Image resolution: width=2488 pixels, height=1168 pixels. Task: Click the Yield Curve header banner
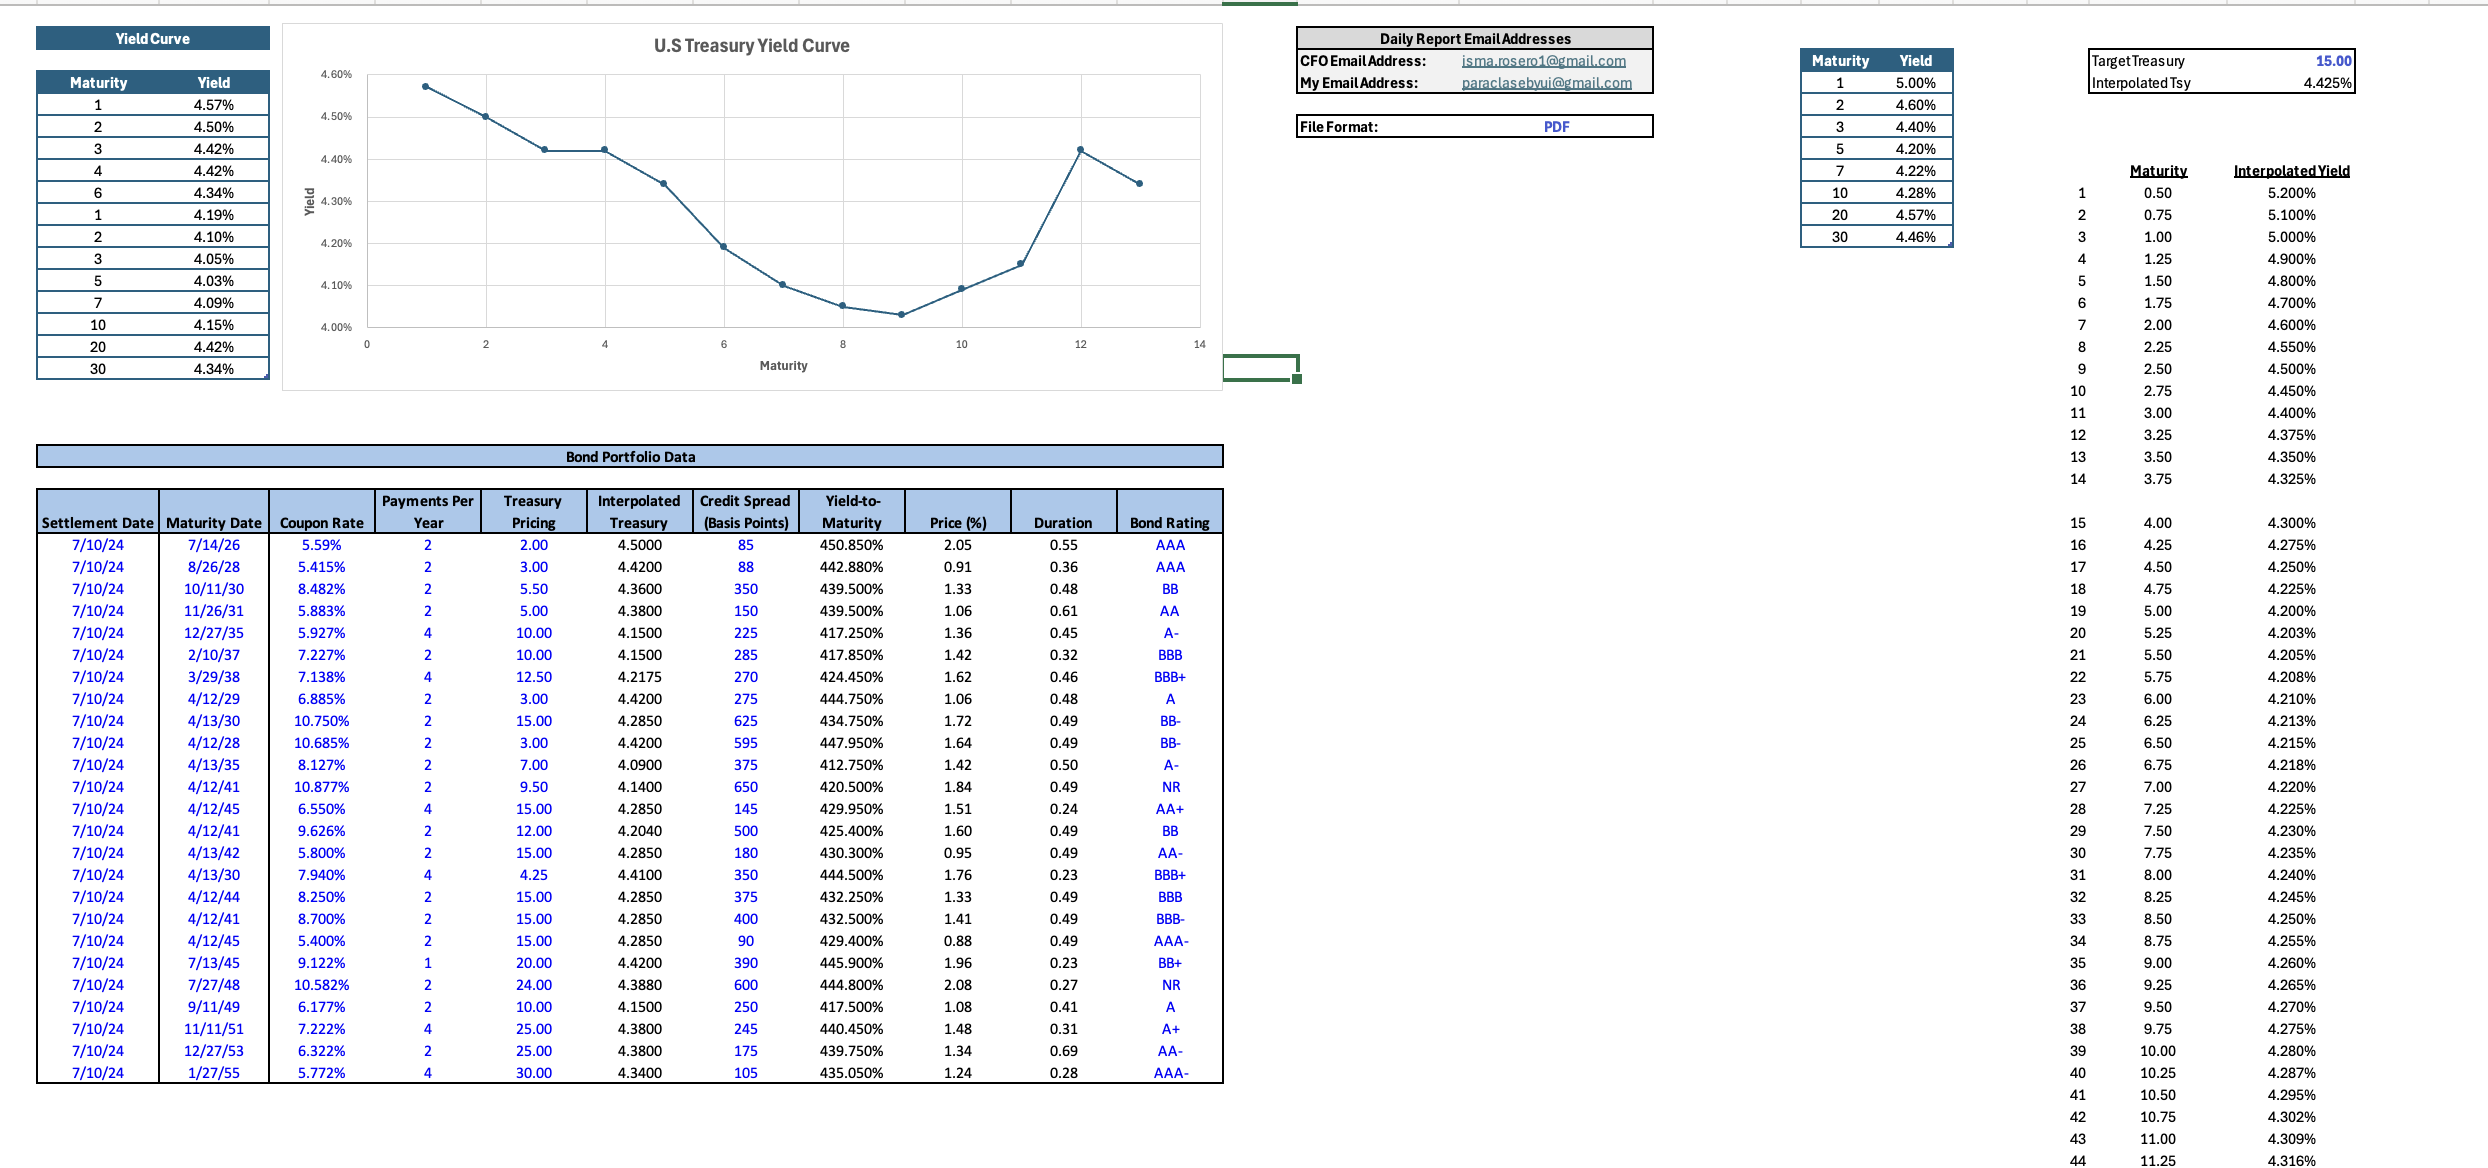[x=152, y=39]
